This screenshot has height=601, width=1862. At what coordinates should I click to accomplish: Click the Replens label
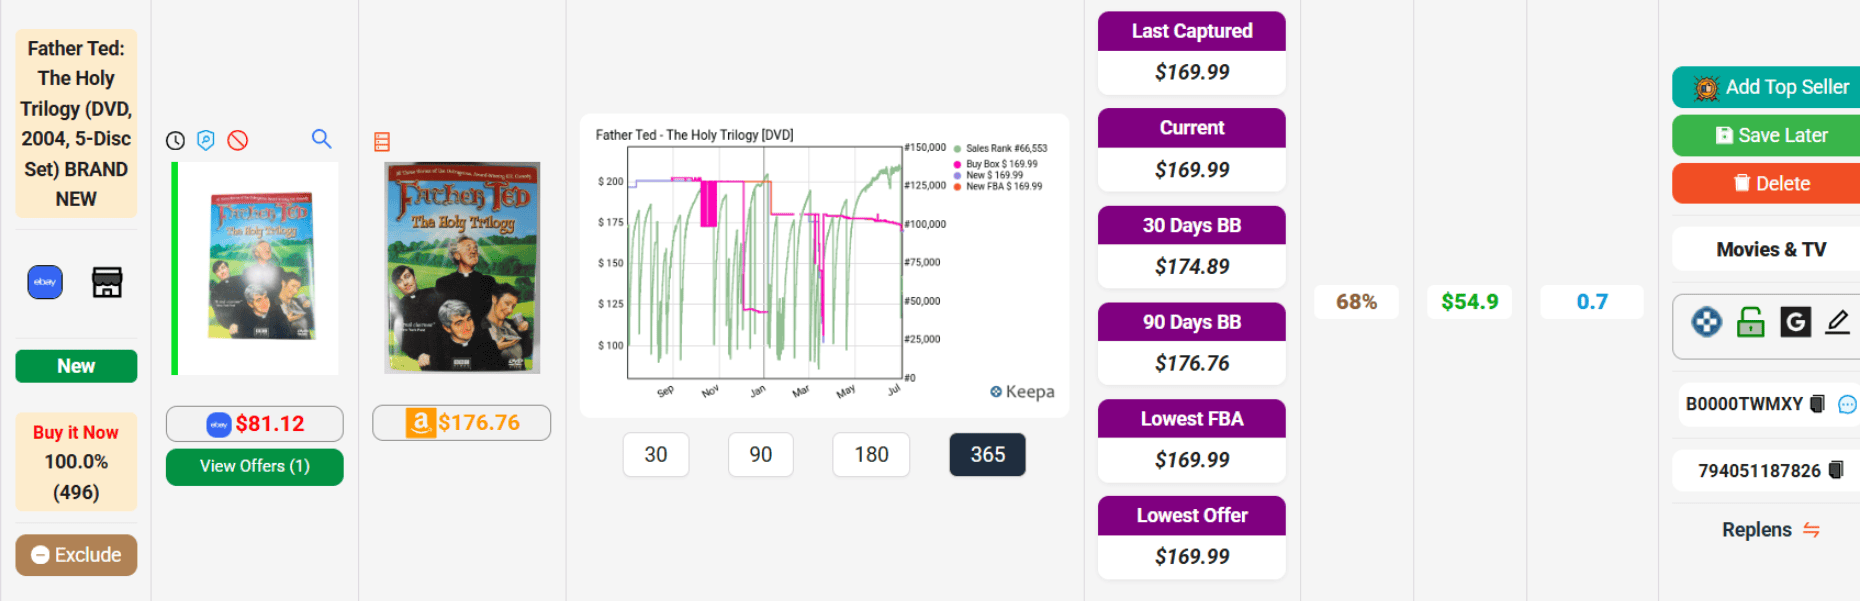point(1757,530)
